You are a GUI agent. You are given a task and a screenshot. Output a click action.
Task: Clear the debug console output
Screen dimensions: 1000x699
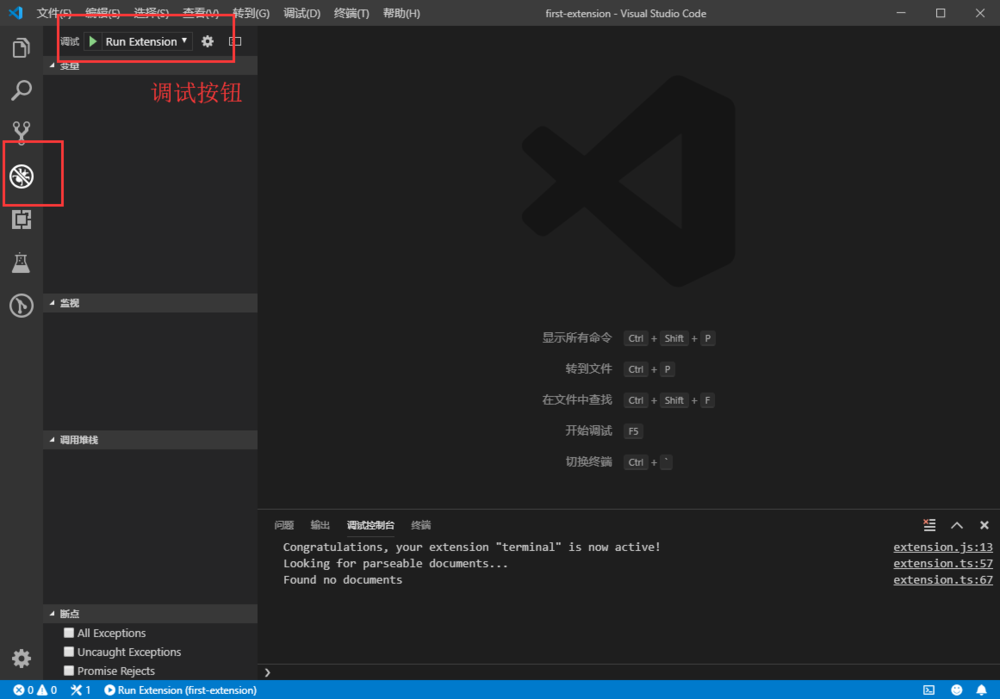(x=929, y=525)
